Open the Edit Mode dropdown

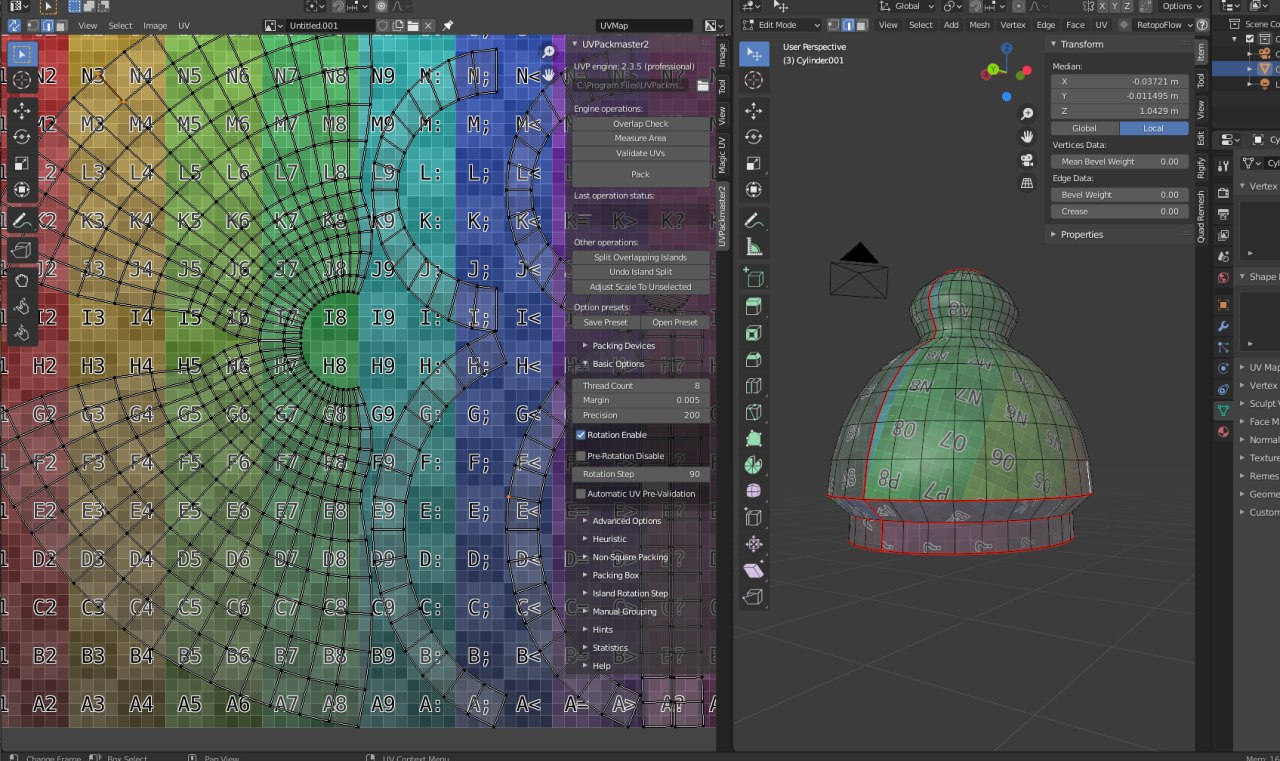click(782, 25)
